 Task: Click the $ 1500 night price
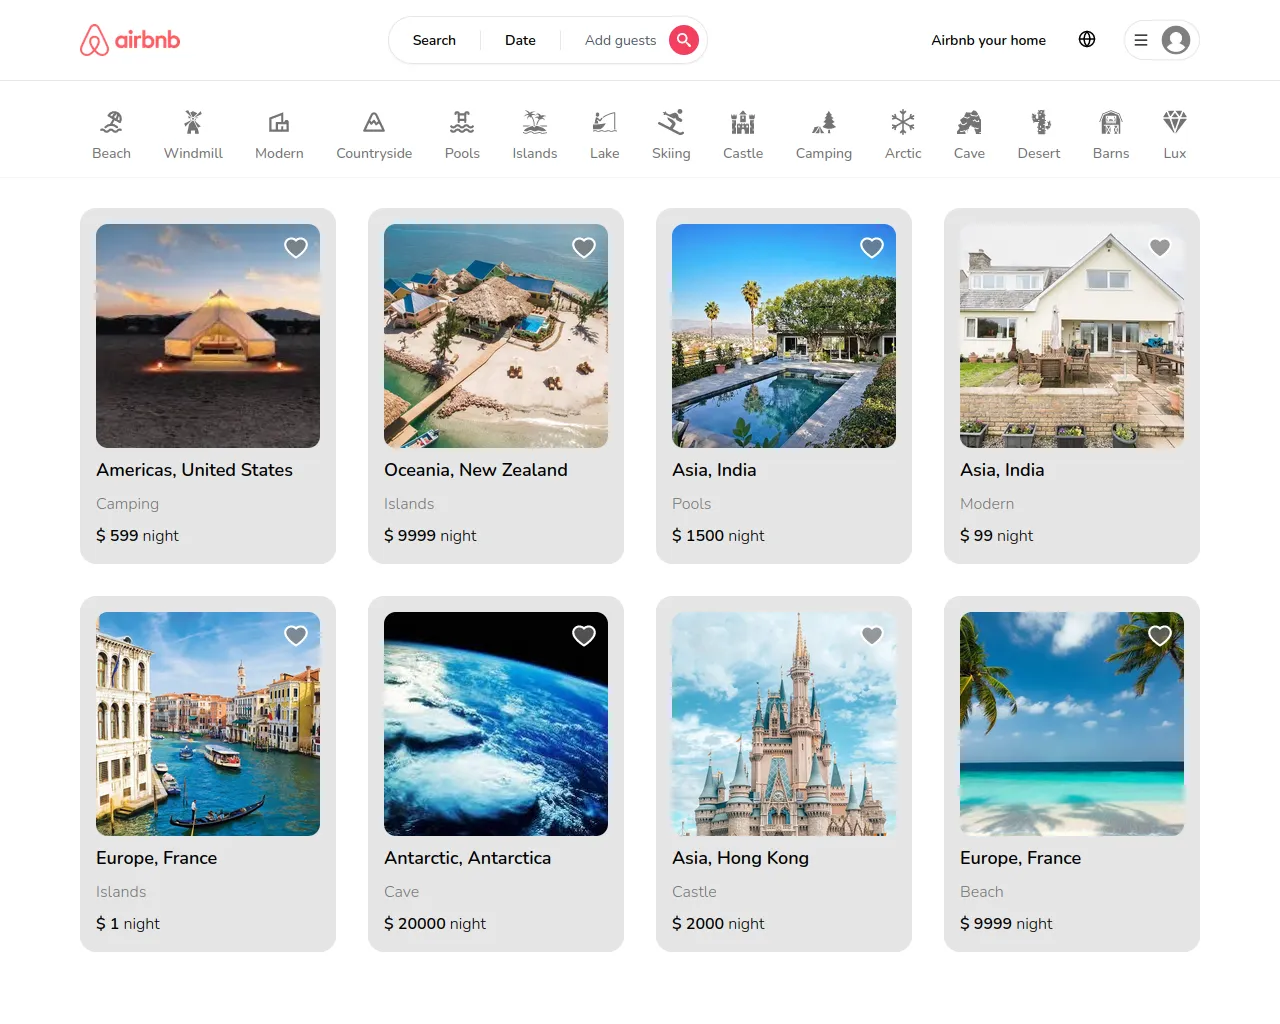[718, 536]
